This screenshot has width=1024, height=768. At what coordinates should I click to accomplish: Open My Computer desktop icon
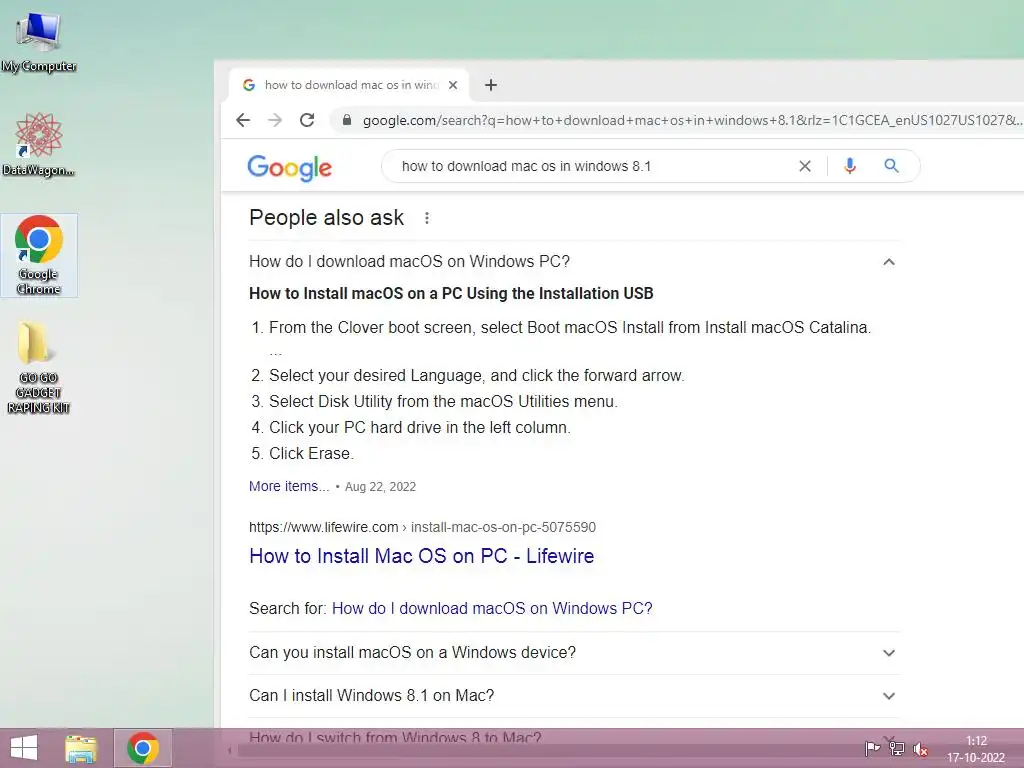[39, 40]
